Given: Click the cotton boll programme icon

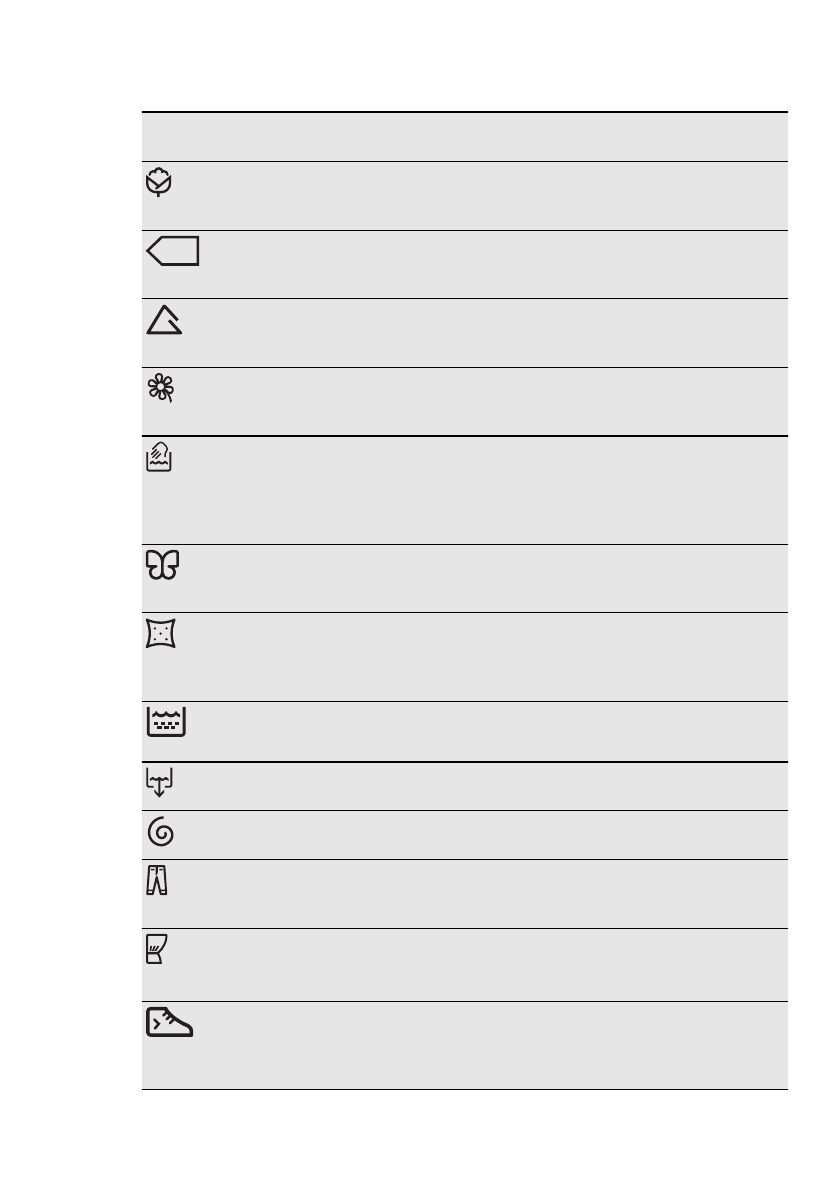Looking at the screenshot, I should [x=159, y=183].
